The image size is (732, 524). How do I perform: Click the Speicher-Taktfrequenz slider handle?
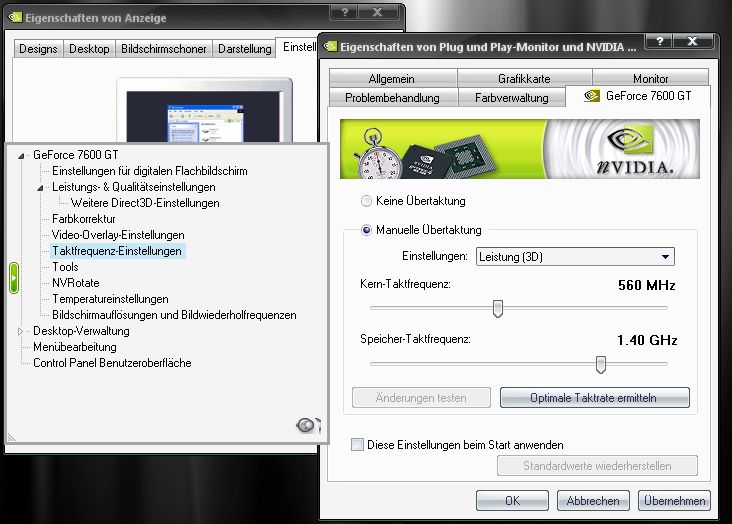pos(601,364)
